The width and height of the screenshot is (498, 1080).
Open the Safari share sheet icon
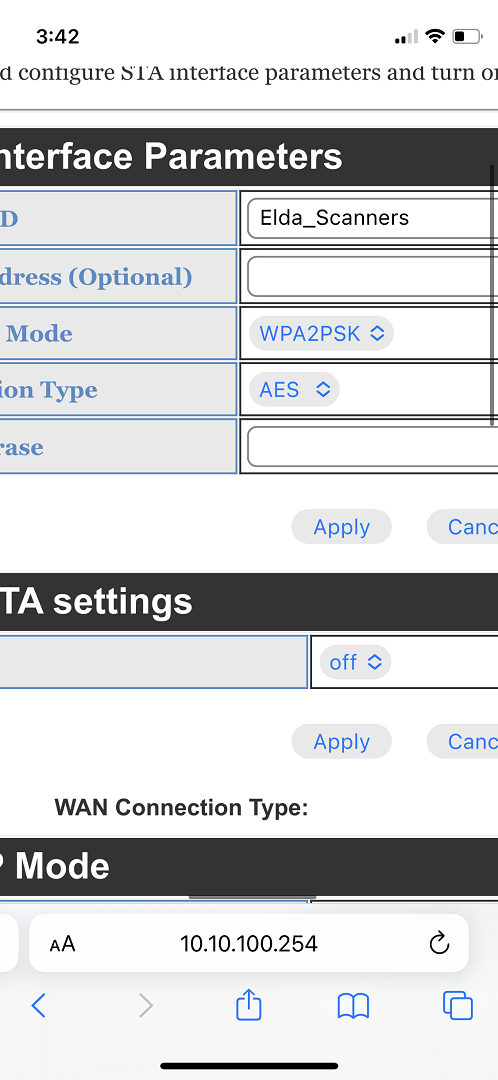(x=249, y=1004)
